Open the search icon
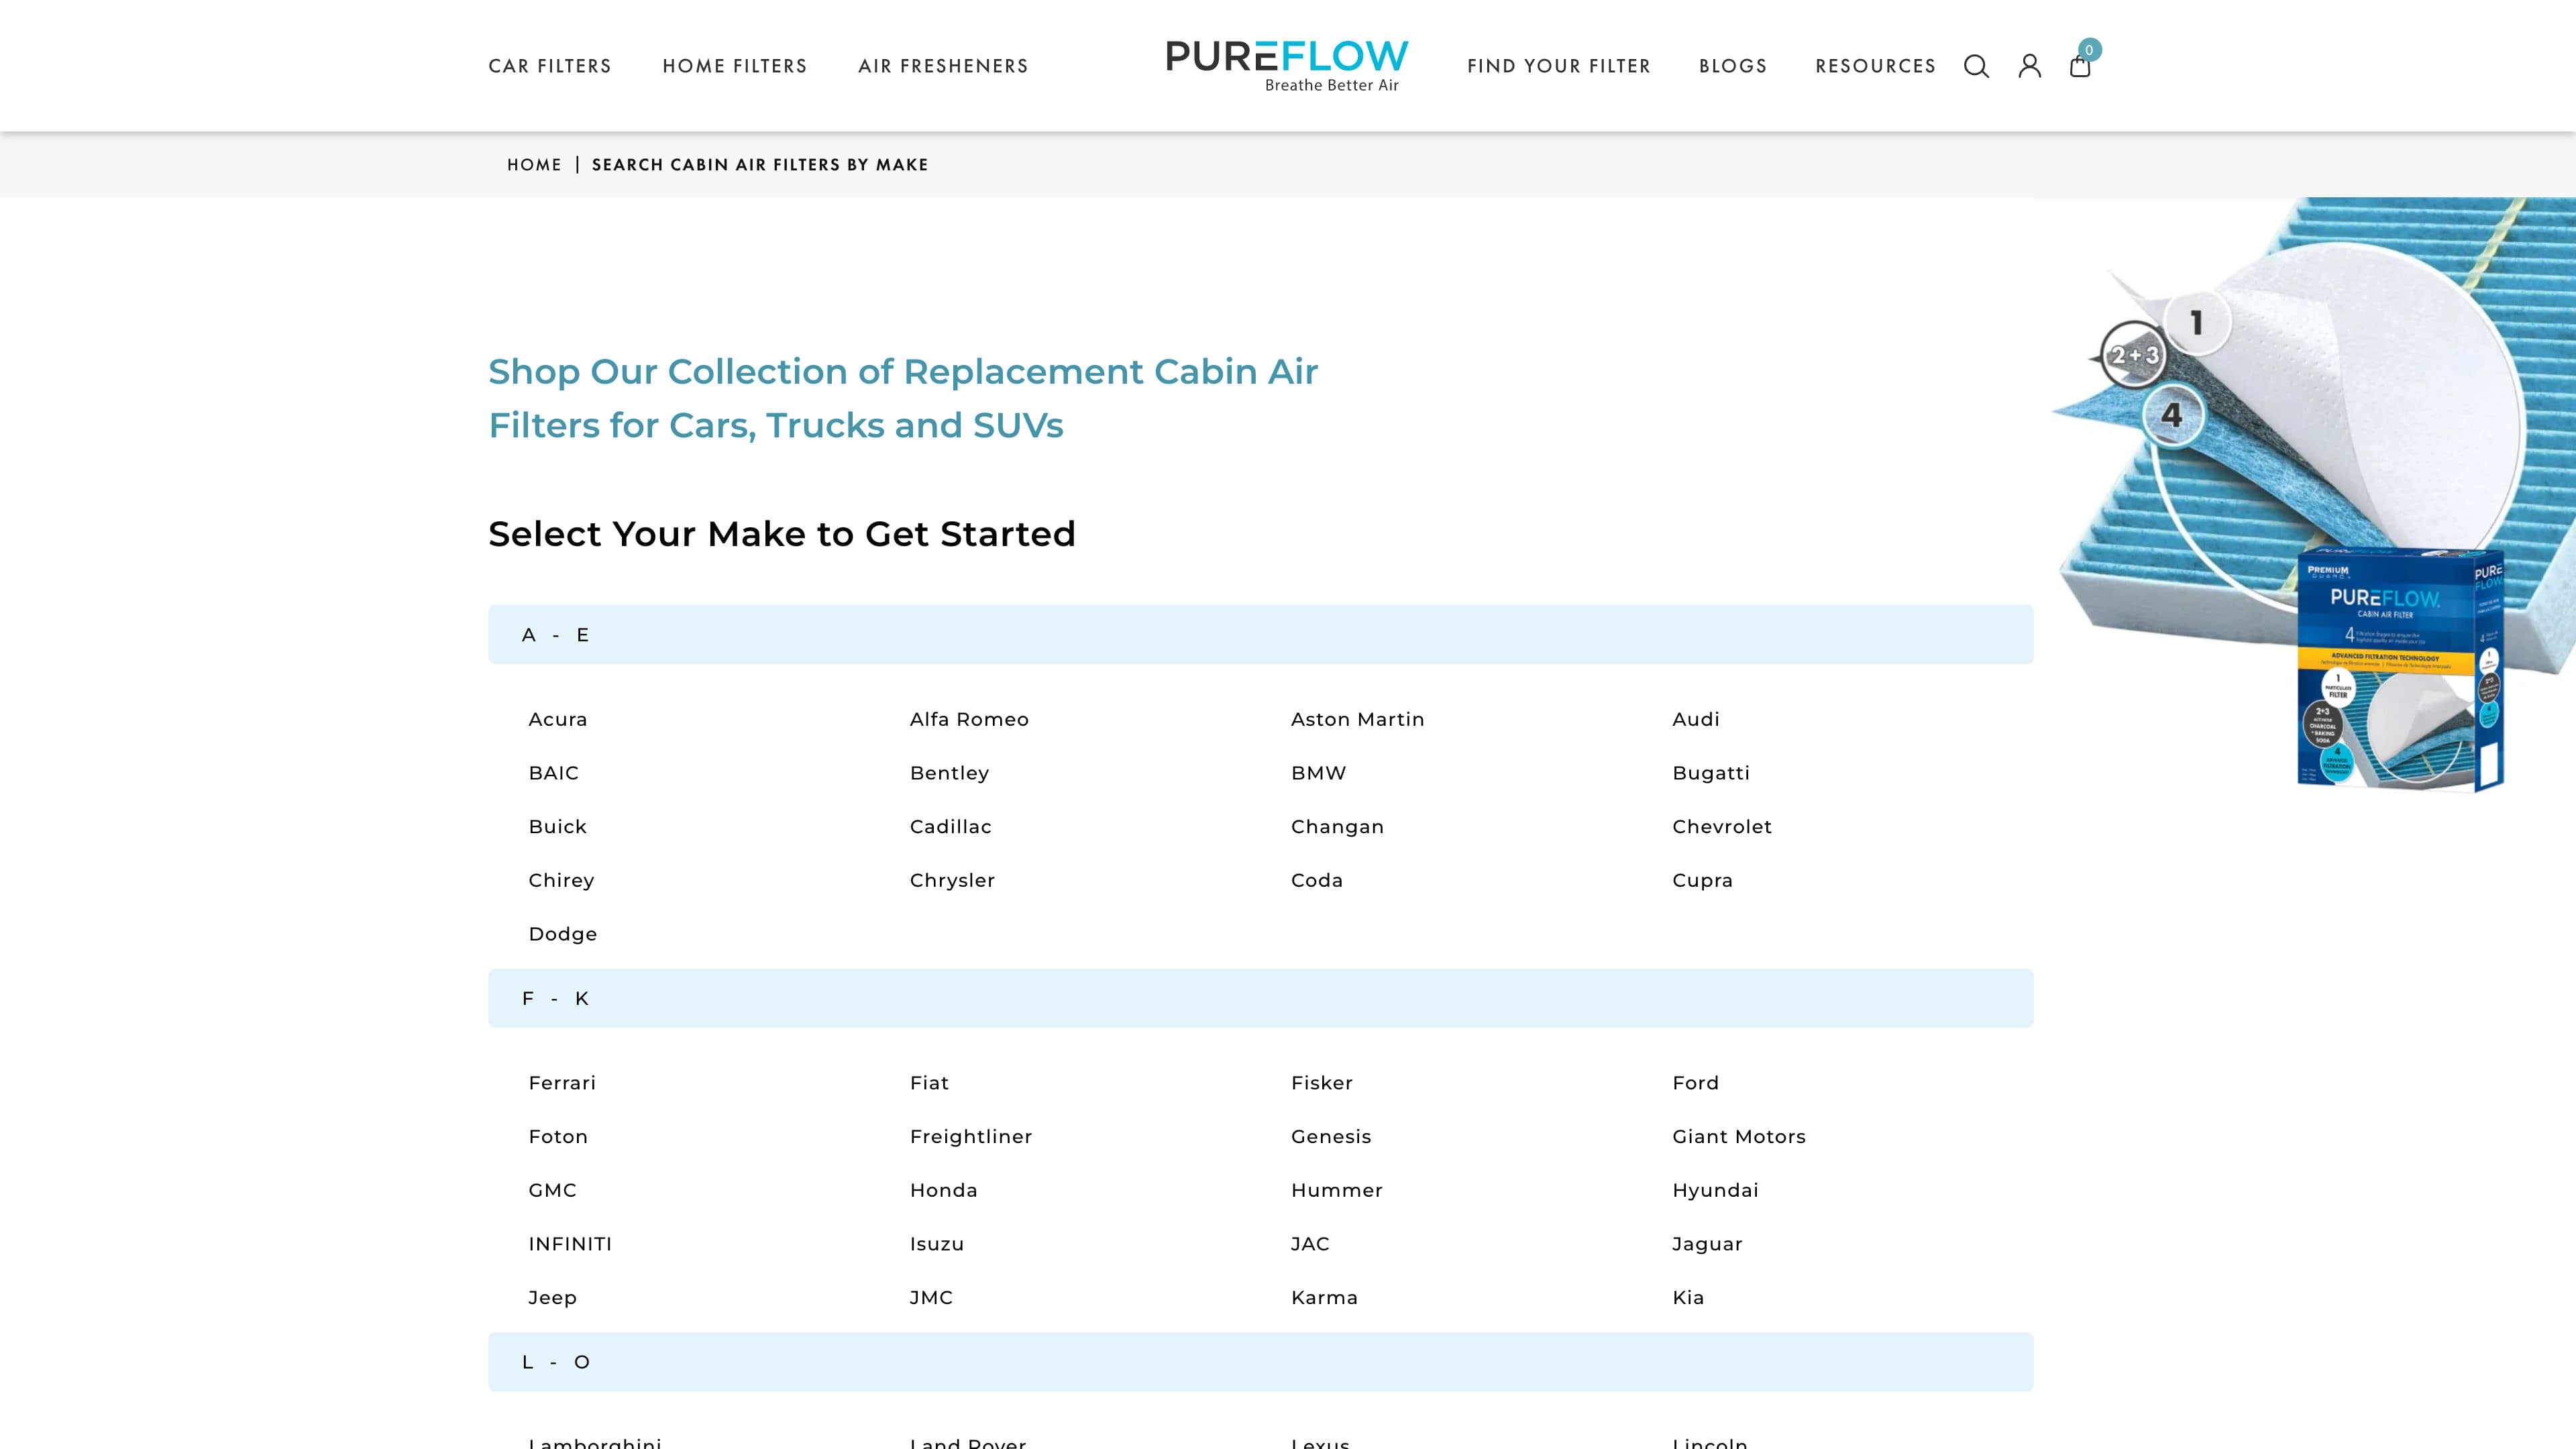Image resolution: width=2576 pixels, height=1449 pixels. [1976, 66]
